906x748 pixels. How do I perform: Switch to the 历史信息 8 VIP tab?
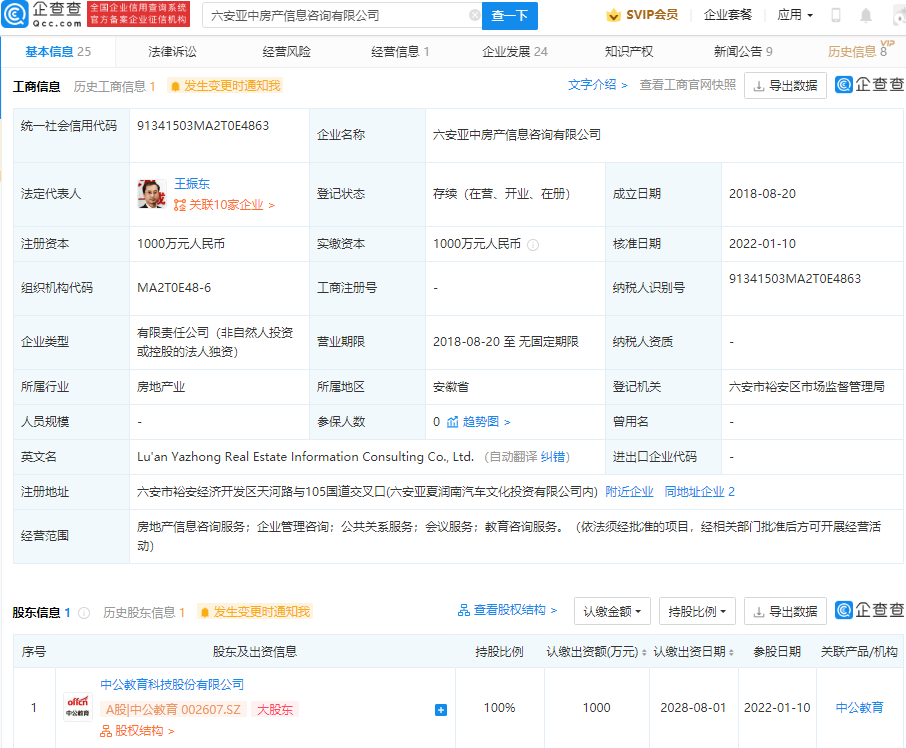click(859, 51)
